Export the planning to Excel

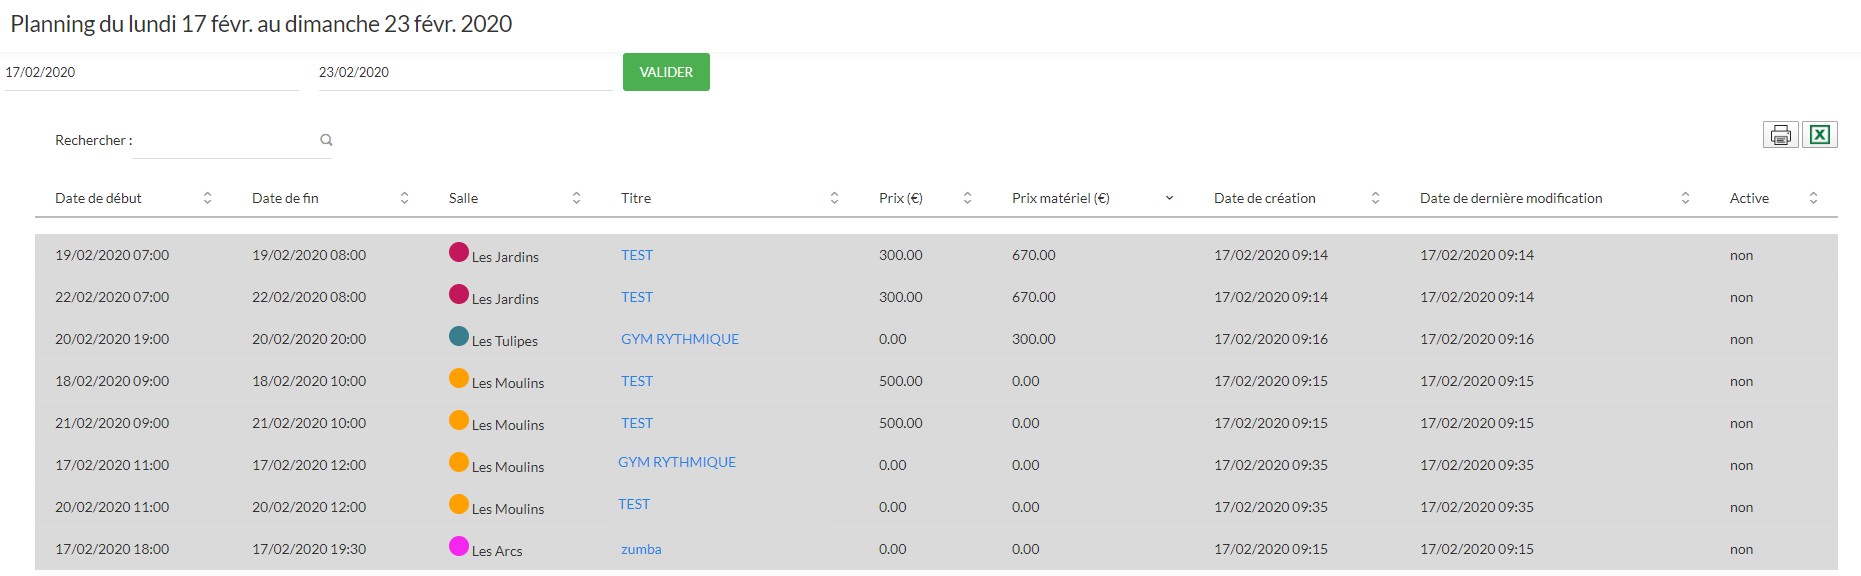click(x=1820, y=135)
